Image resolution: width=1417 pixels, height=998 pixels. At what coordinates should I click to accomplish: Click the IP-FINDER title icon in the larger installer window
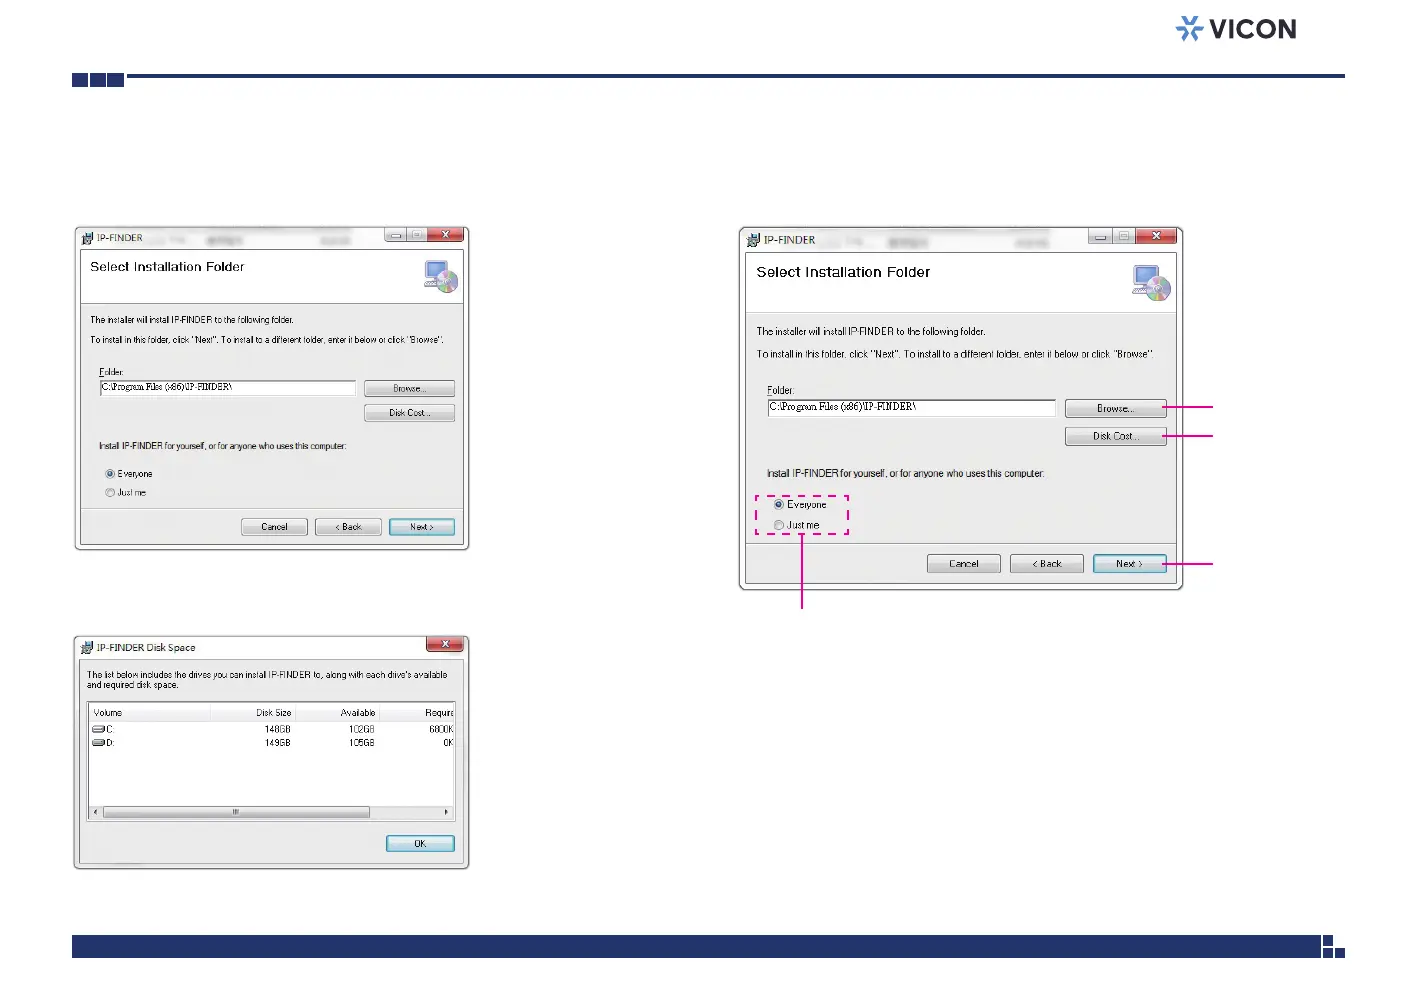(753, 240)
